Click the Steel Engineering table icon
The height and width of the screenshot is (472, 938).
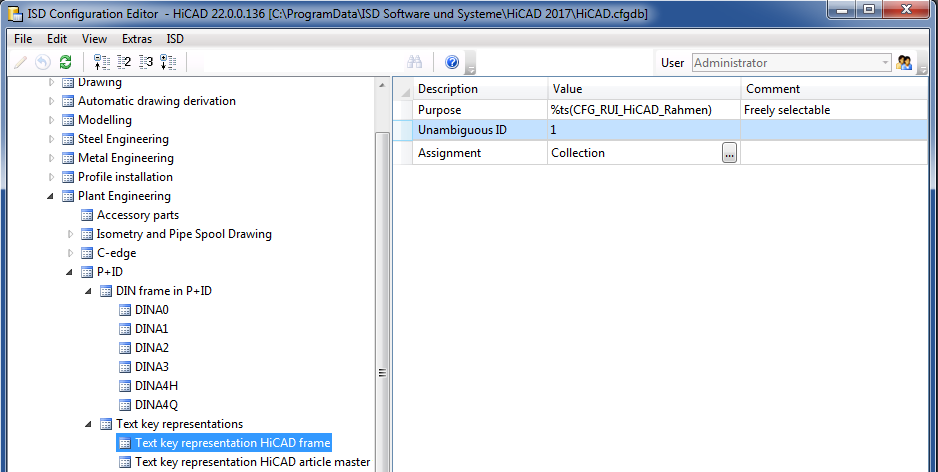[x=68, y=139]
